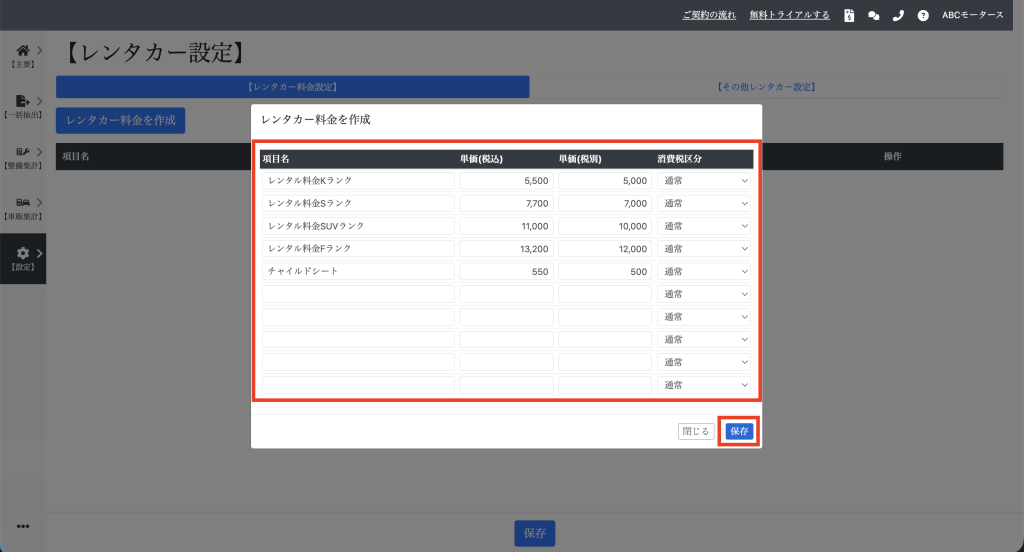Screen dimensions: 1024x552
Task: Click the three-dots icon at sidebar bottom
Action: [x=22, y=527]
